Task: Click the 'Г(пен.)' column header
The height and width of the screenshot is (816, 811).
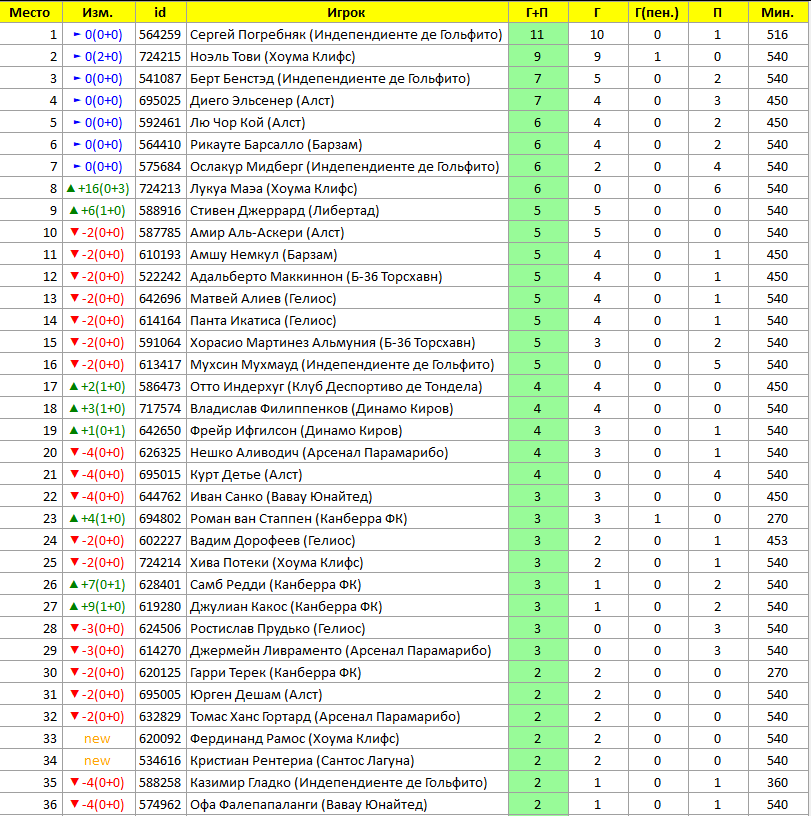Action: point(658,12)
